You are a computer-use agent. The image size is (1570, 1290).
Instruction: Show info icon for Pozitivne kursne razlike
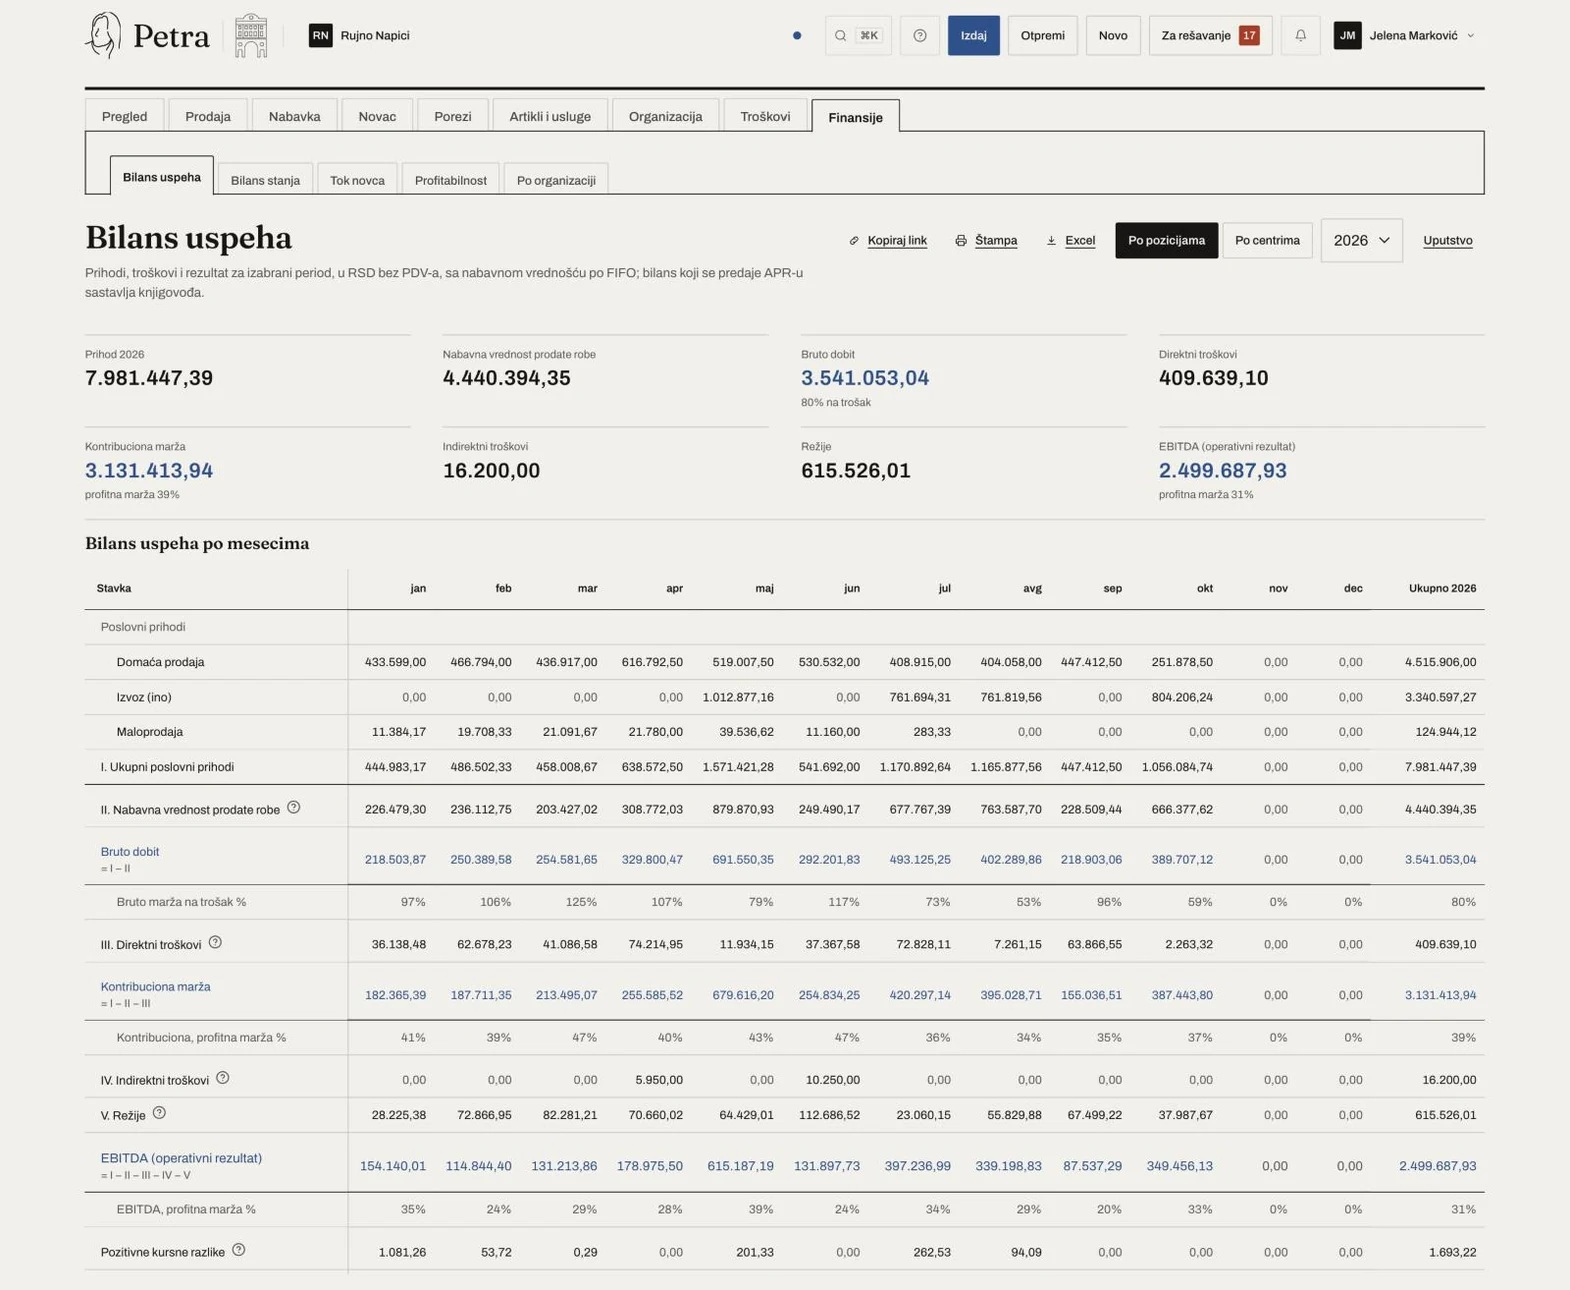click(239, 1249)
